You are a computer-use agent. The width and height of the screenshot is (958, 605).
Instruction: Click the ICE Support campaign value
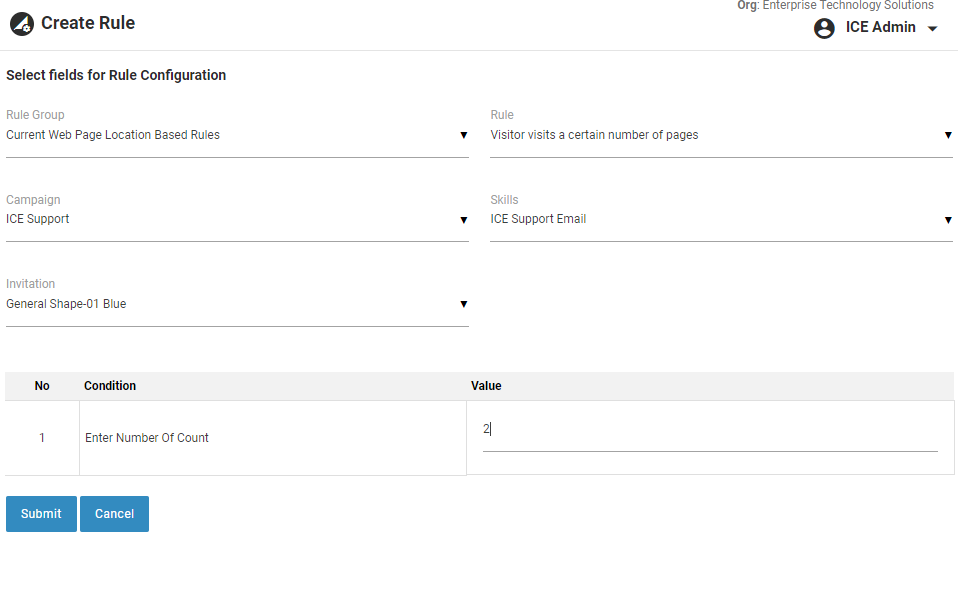(230, 219)
